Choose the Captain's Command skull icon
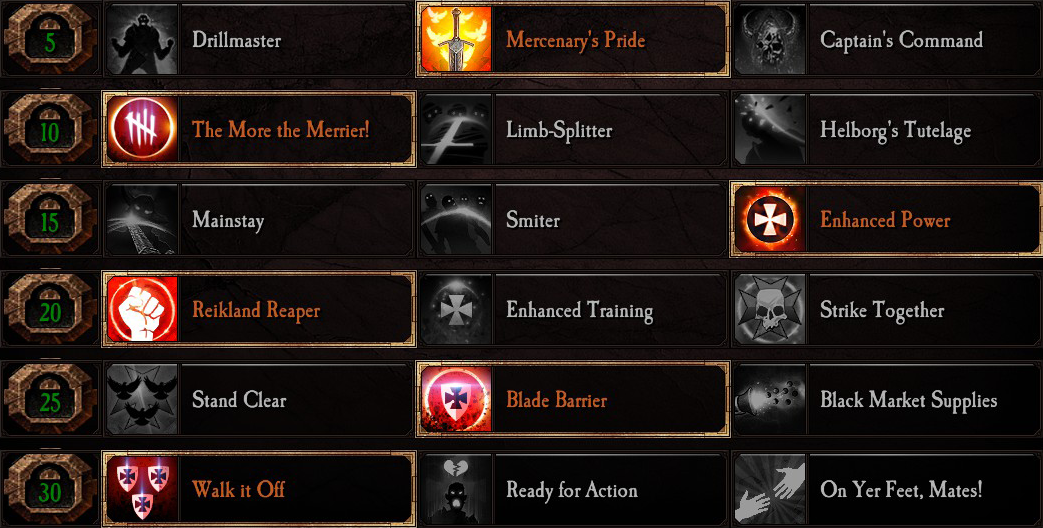Viewport: 1043px width, 528px height. click(x=770, y=39)
